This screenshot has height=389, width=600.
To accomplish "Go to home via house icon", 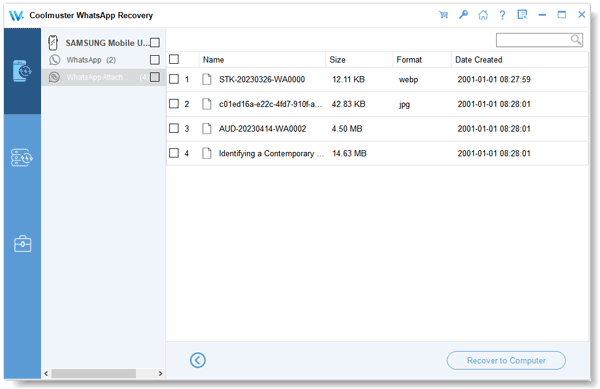I will (x=483, y=15).
